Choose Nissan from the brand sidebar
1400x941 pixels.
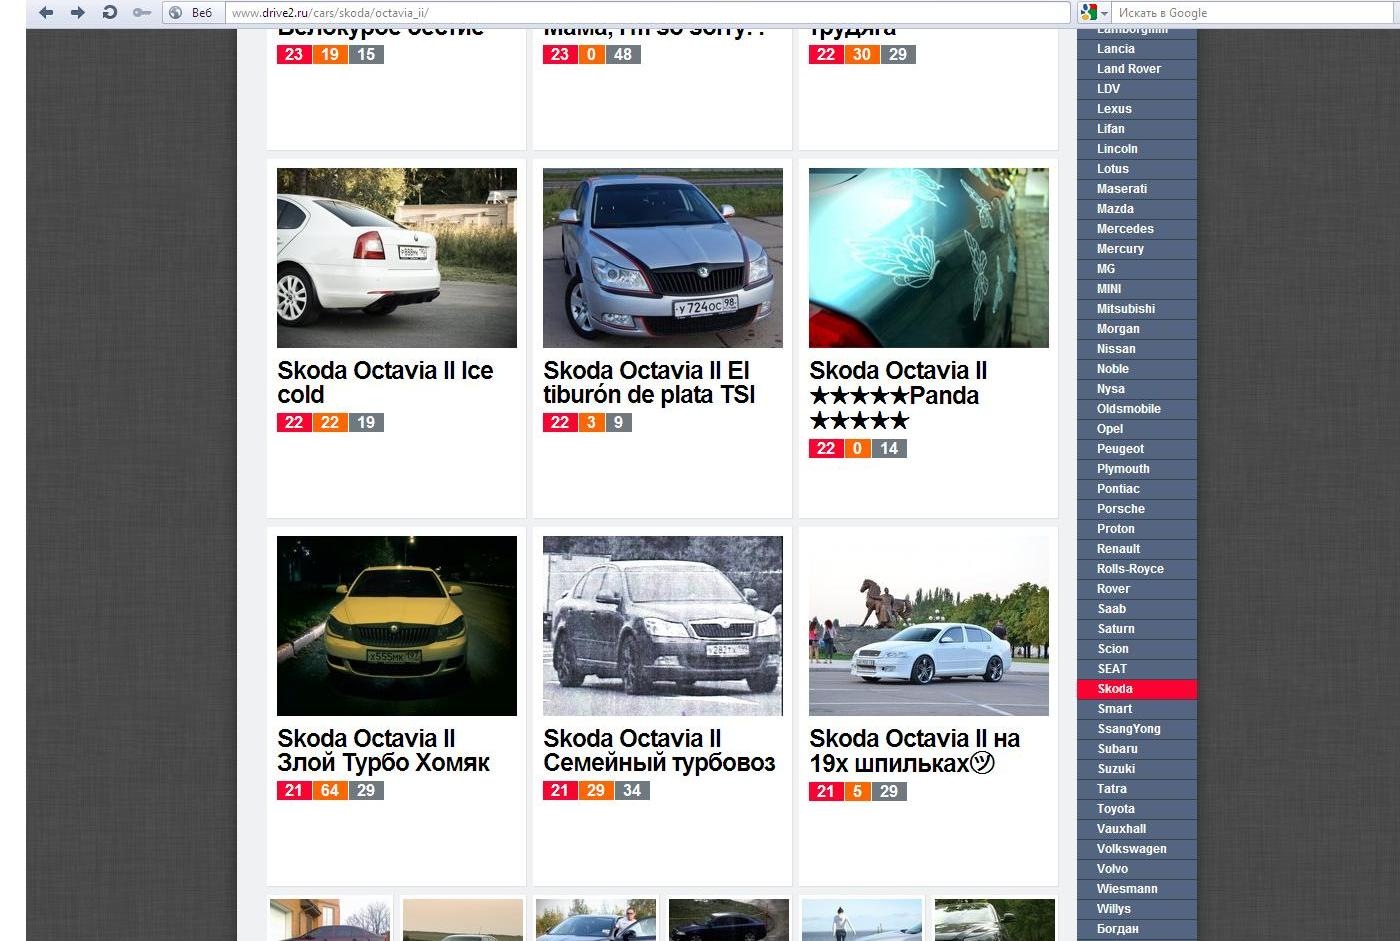[x=1137, y=349]
